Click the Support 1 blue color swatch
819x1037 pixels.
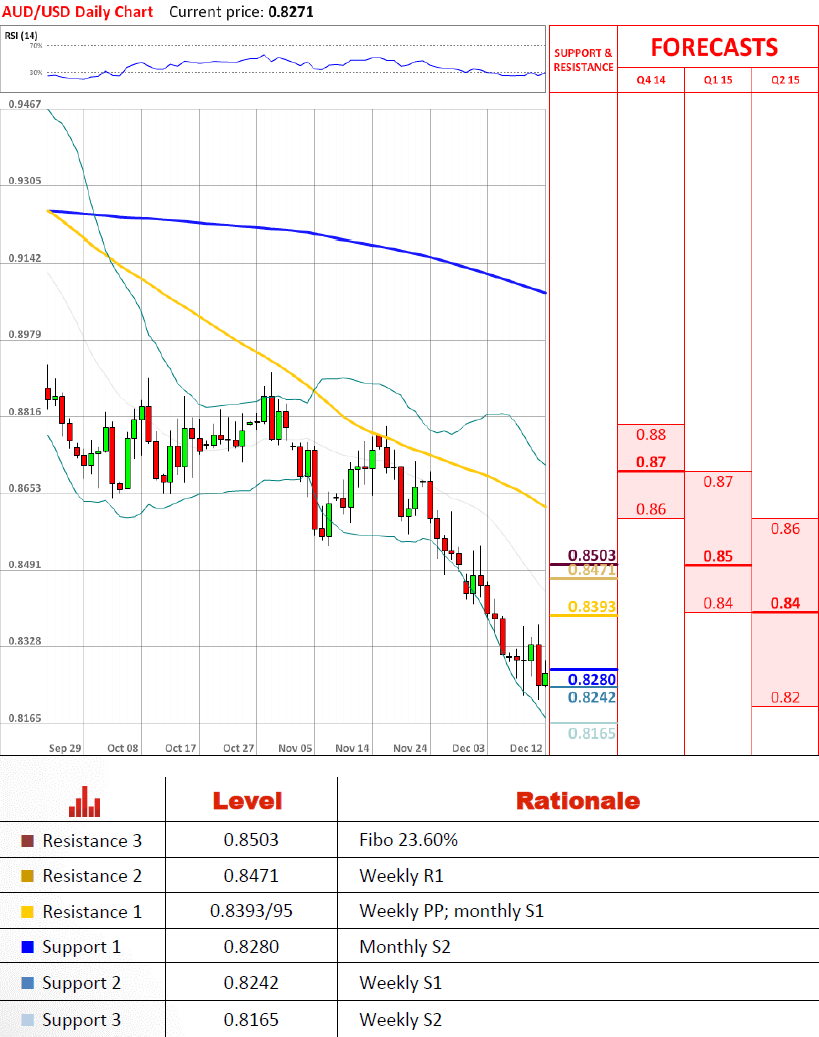click(x=27, y=947)
